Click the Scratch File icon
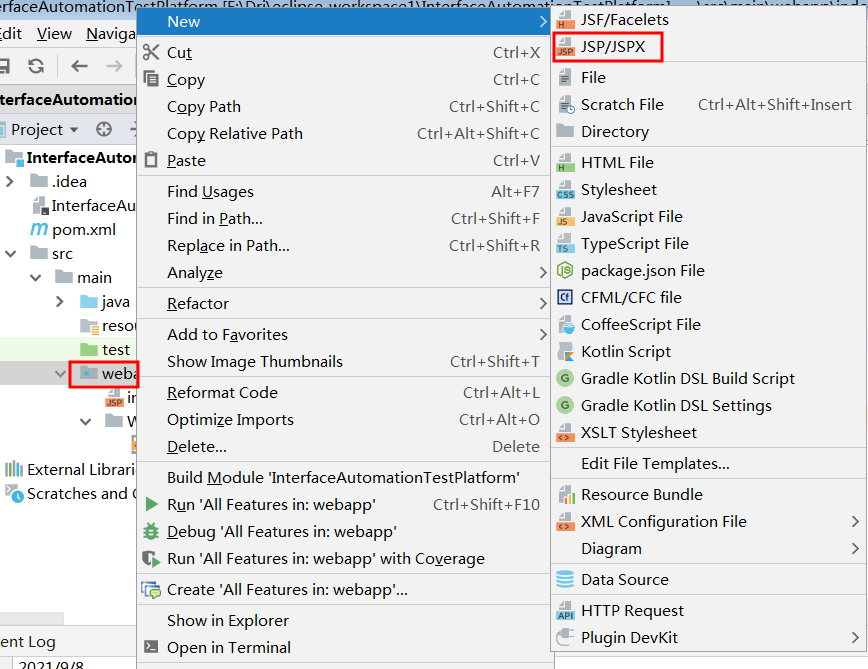Screen dimensions: 868x669 [565, 105]
